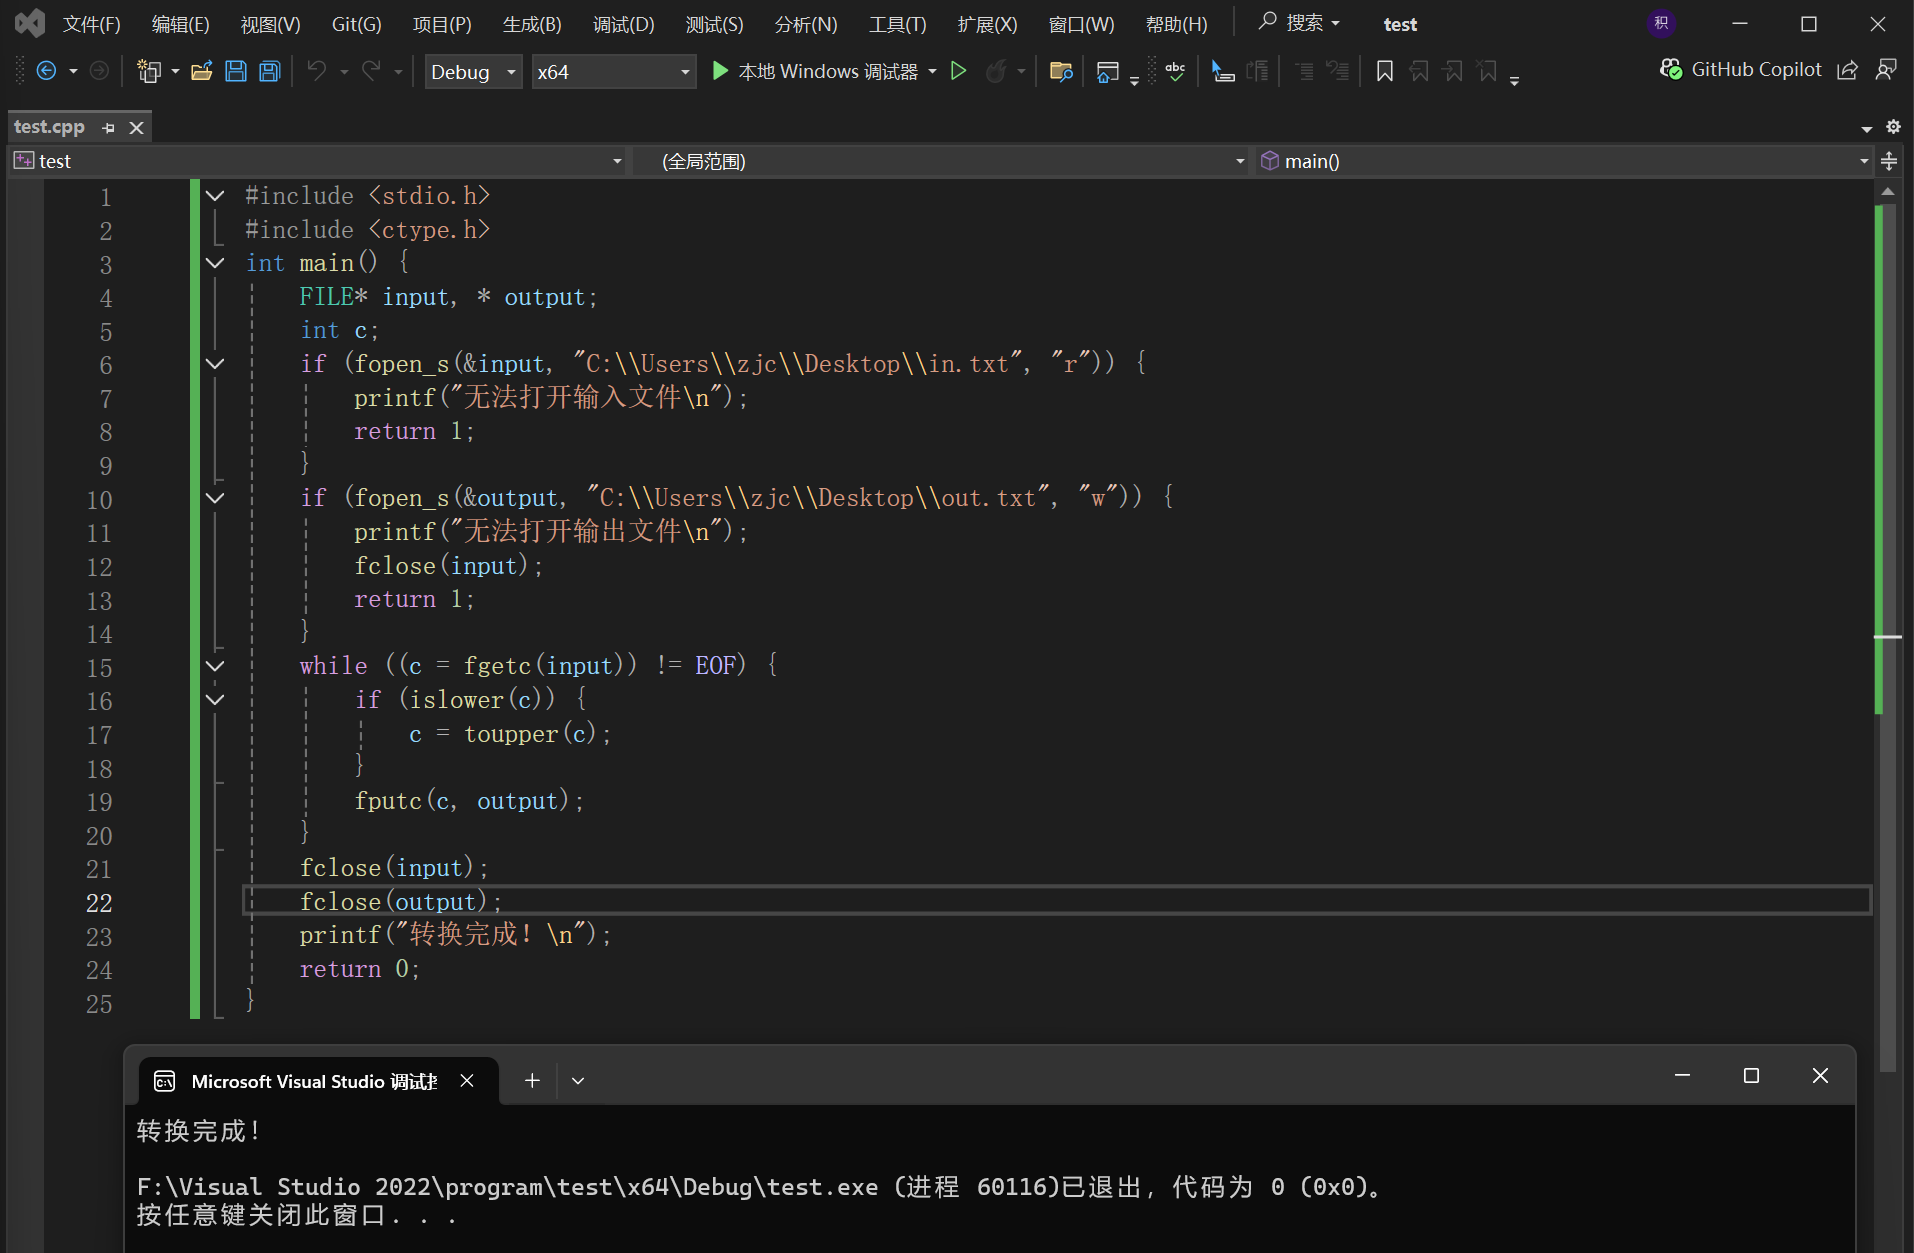Add a new console tab with plus
This screenshot has height=1253, width=1914.
pos(532,1081)
